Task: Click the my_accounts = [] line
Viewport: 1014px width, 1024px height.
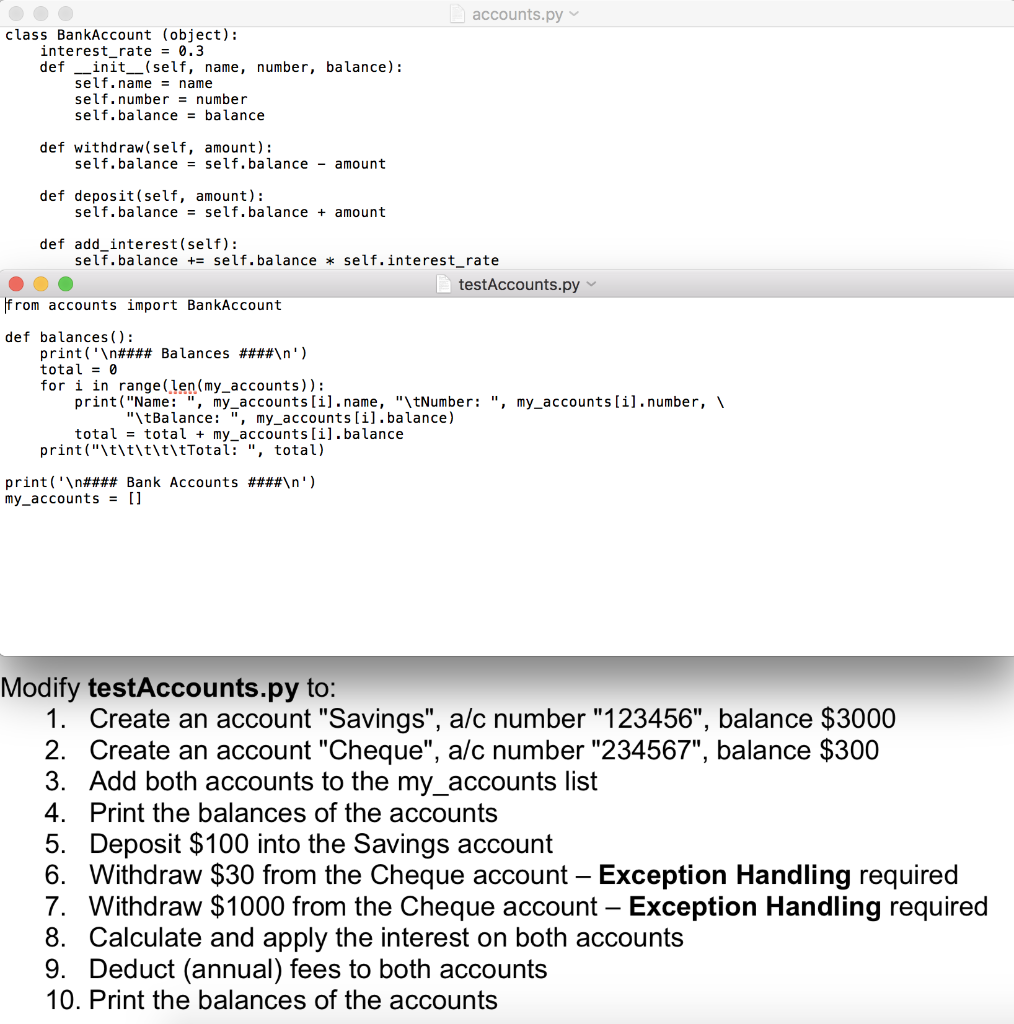Action: pyautogui.click(x=71, y=498)
